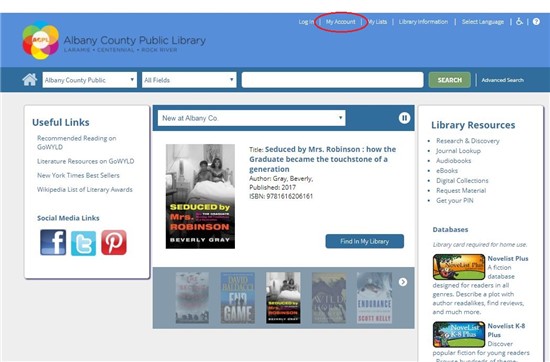Select the Wild horse carousel thumbnail

(329, 298)
